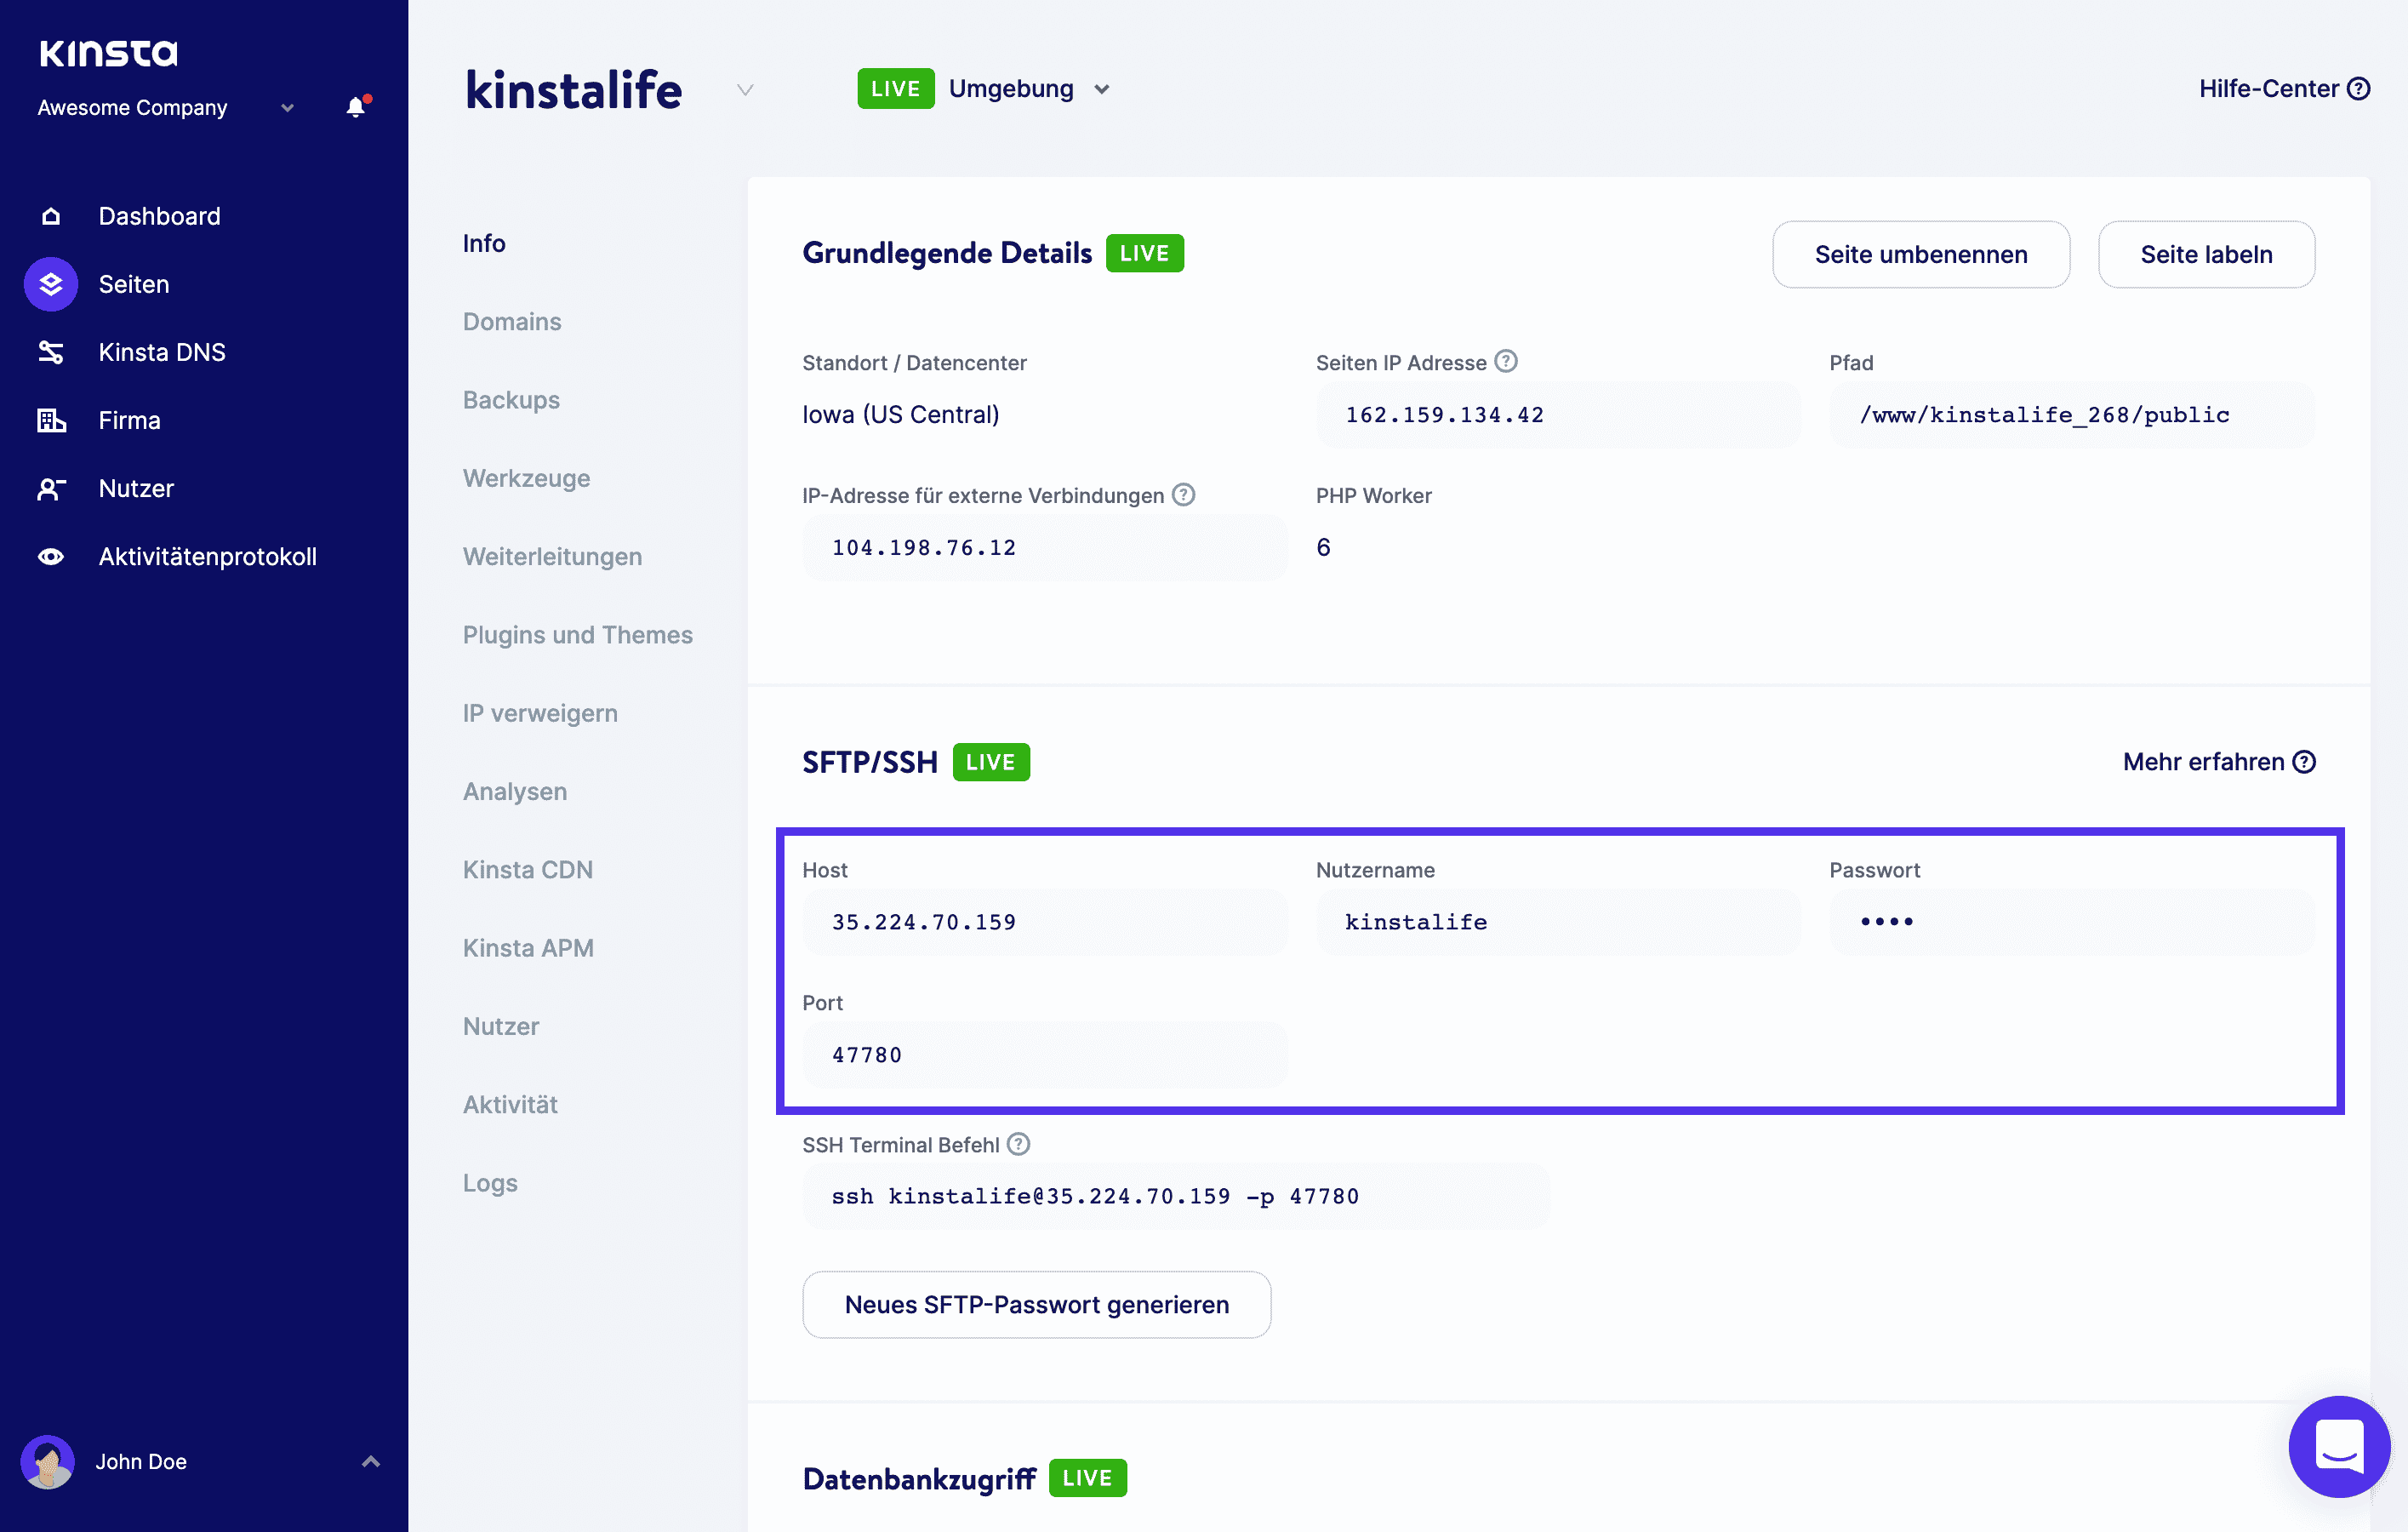This screenshot has height=1532, width=2408.
Task: Select the Analysen tab
Action: pyautogui.click(x=515, y=791)
